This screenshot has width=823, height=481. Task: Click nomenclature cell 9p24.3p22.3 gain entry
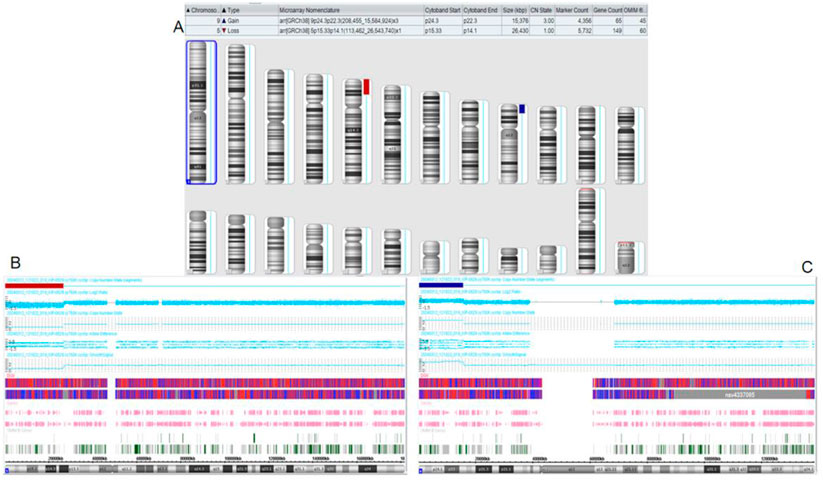(351, 21)
